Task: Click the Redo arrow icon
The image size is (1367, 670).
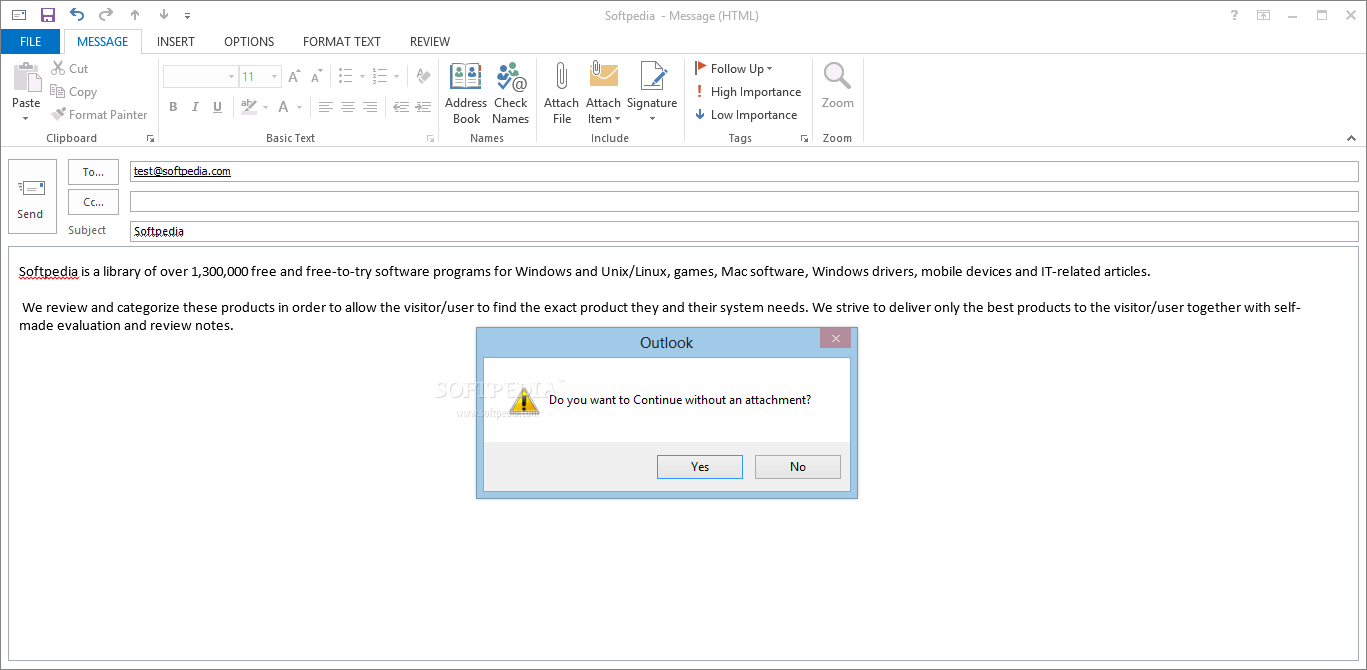Action: tap(106, 15)
